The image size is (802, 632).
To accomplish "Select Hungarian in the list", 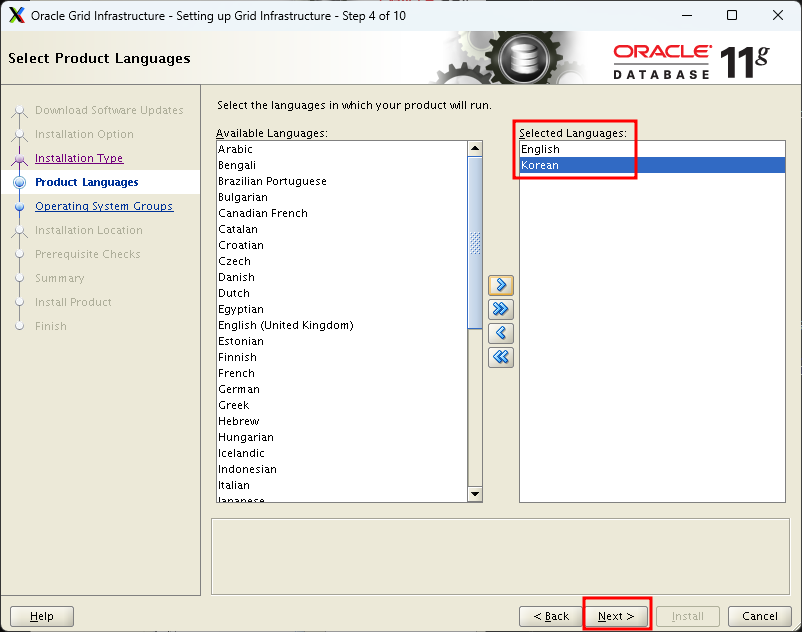I will click(x=342, y=437).
